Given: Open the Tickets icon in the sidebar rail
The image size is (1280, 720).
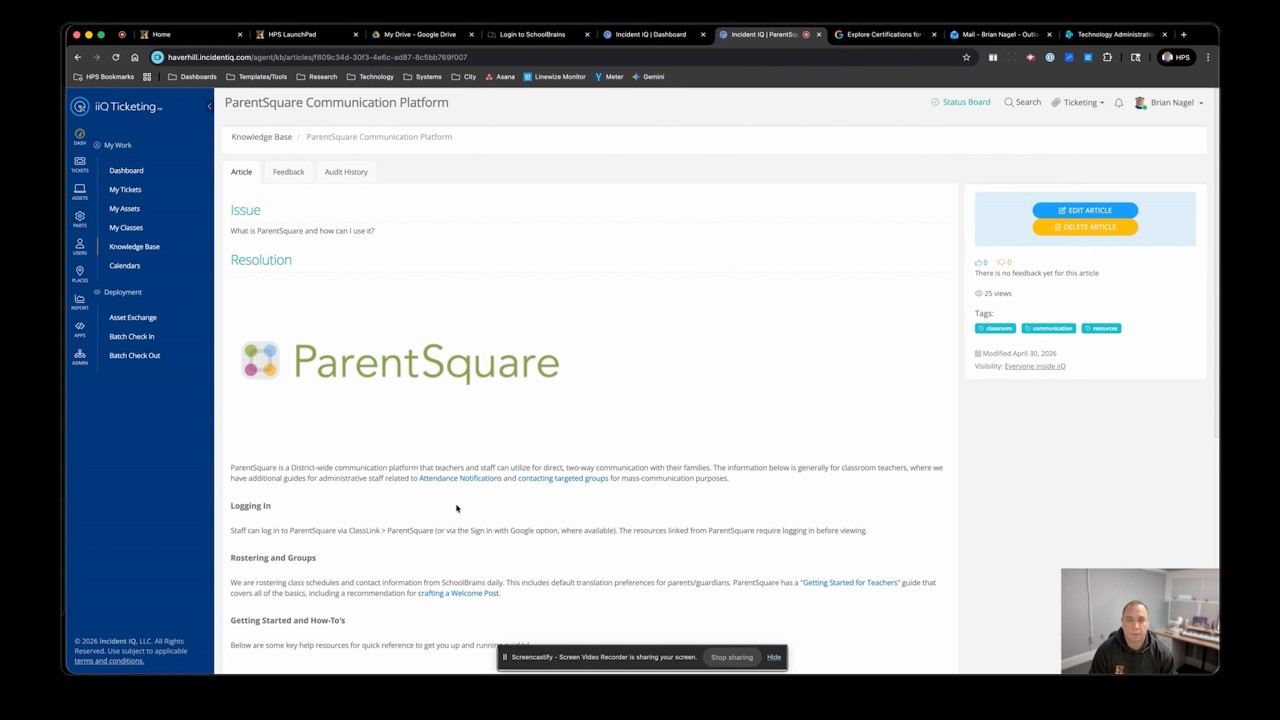Looking at the screenshot, I should click(80, 164).
